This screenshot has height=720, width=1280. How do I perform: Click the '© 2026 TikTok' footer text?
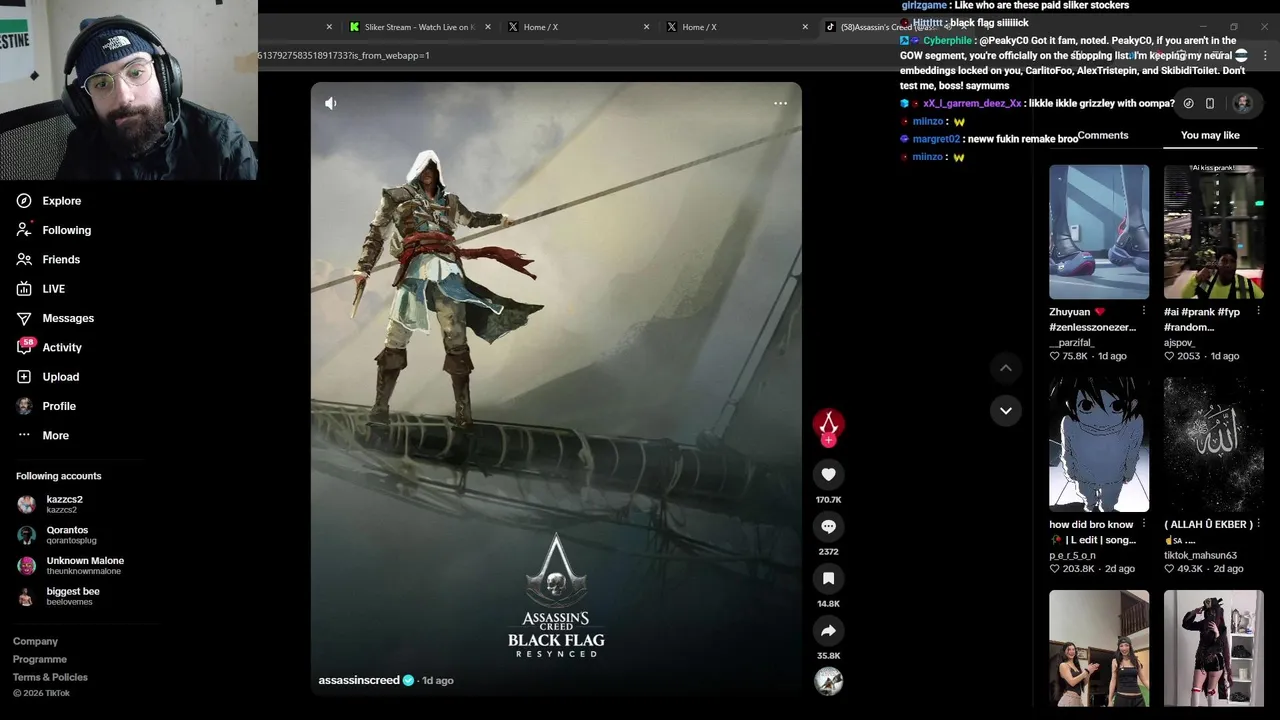point(41,693)
